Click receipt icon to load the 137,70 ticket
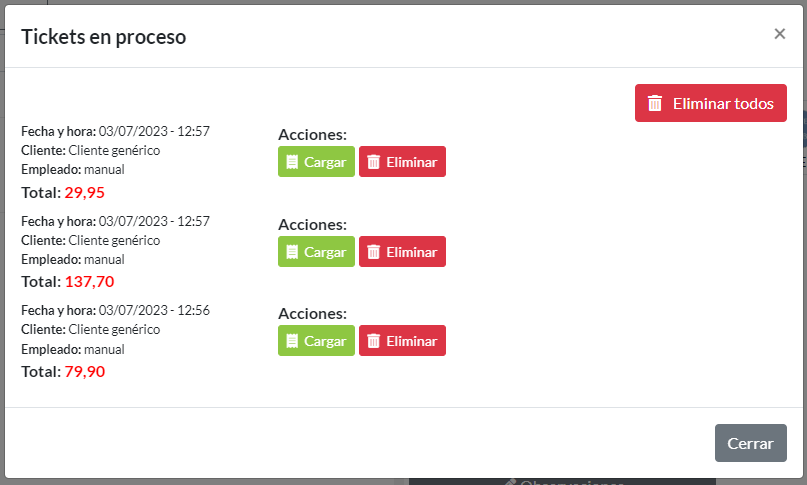The height and width of the screenshot is (485, 807). [x=292, y=252]
